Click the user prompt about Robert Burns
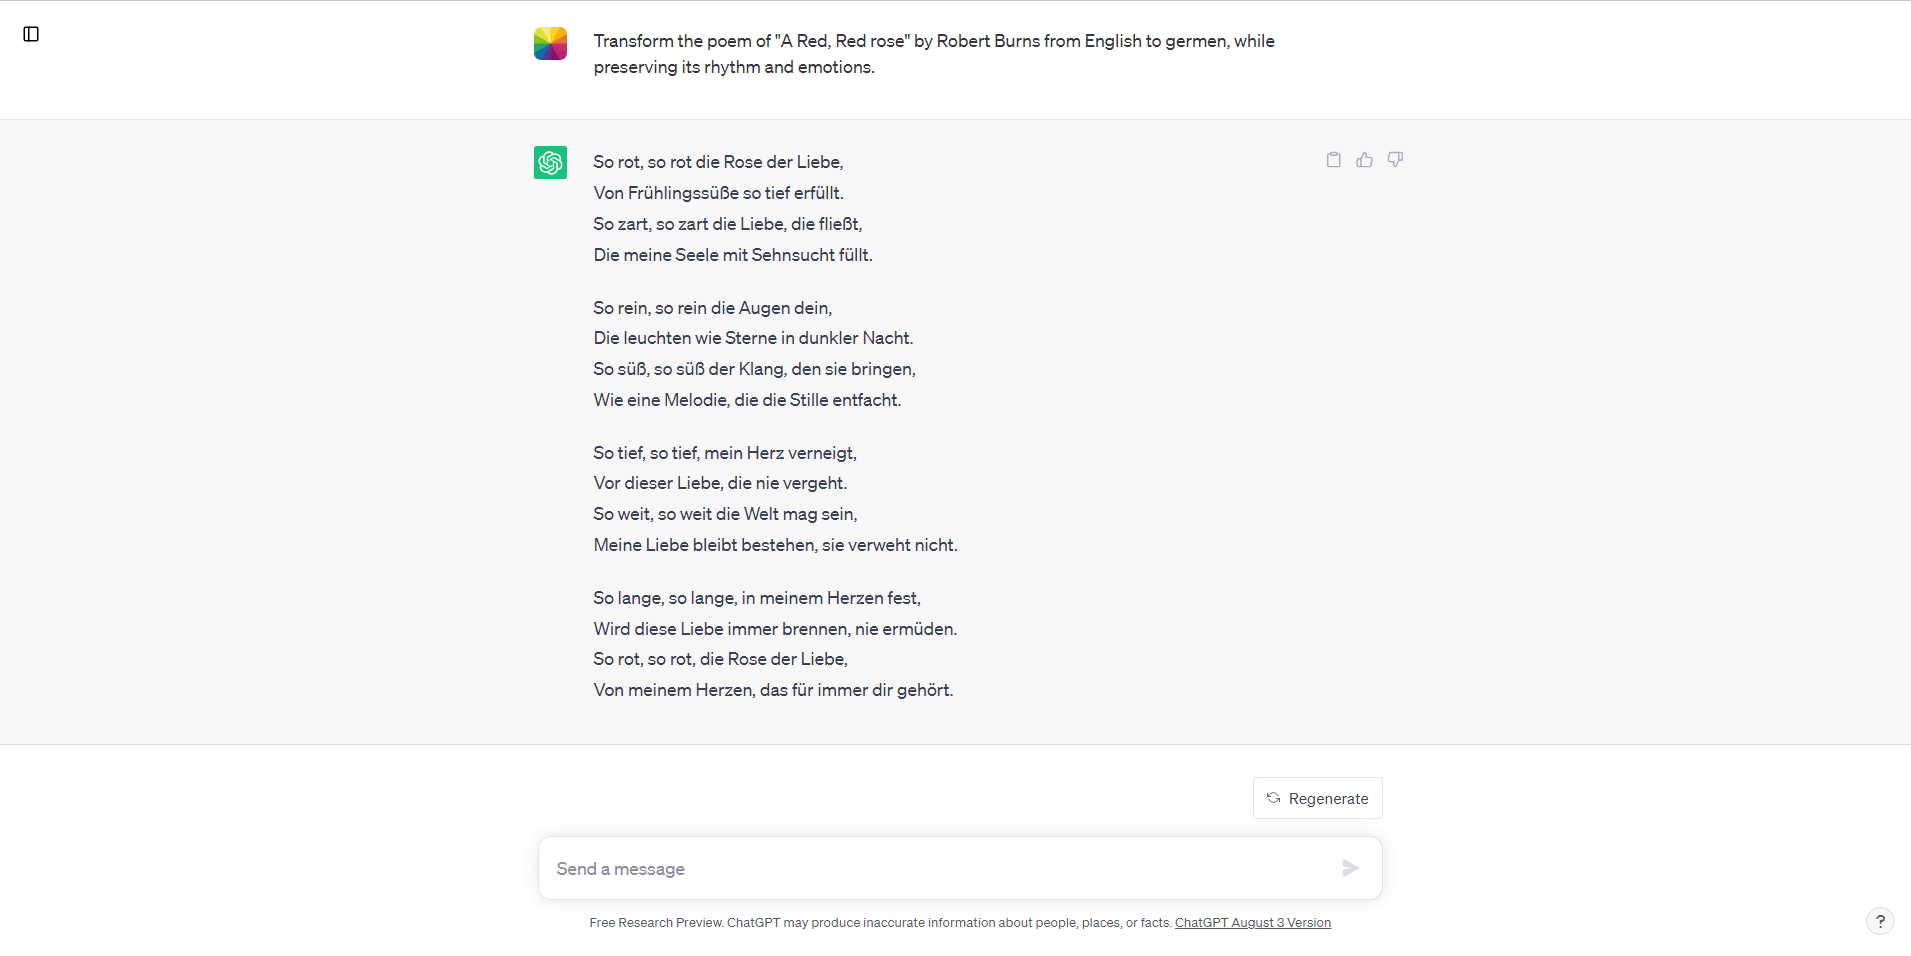The height and width of the screenshot is (956, 1911). [x=934, y=54]
